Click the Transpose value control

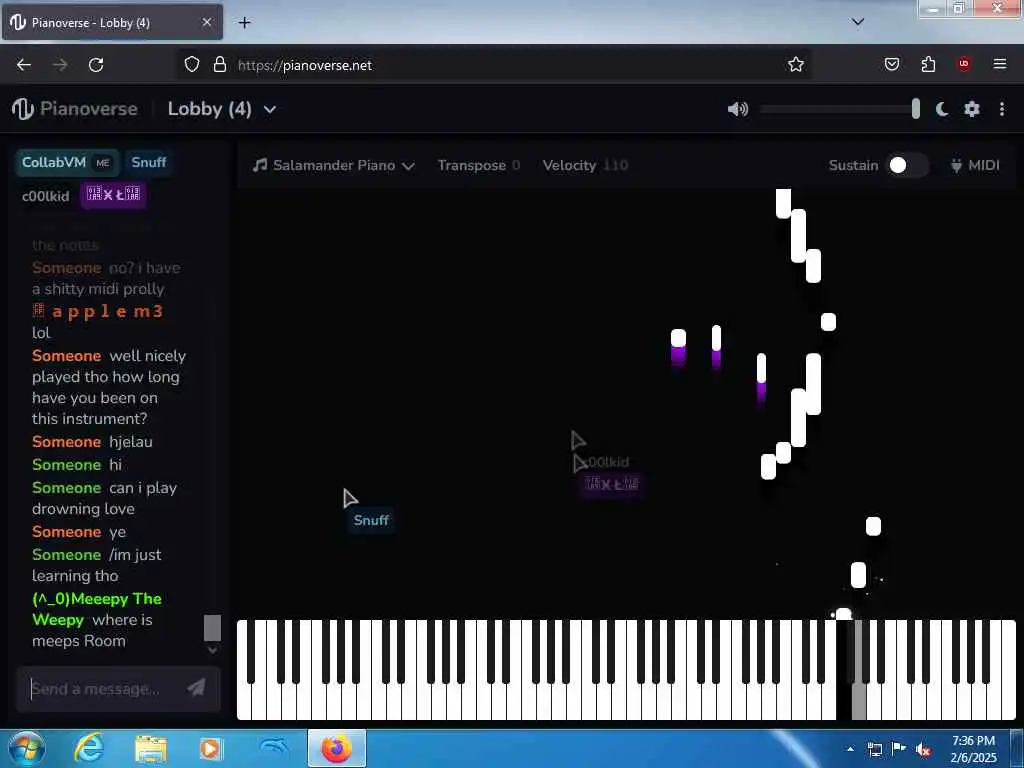click(x=479, y=165)
